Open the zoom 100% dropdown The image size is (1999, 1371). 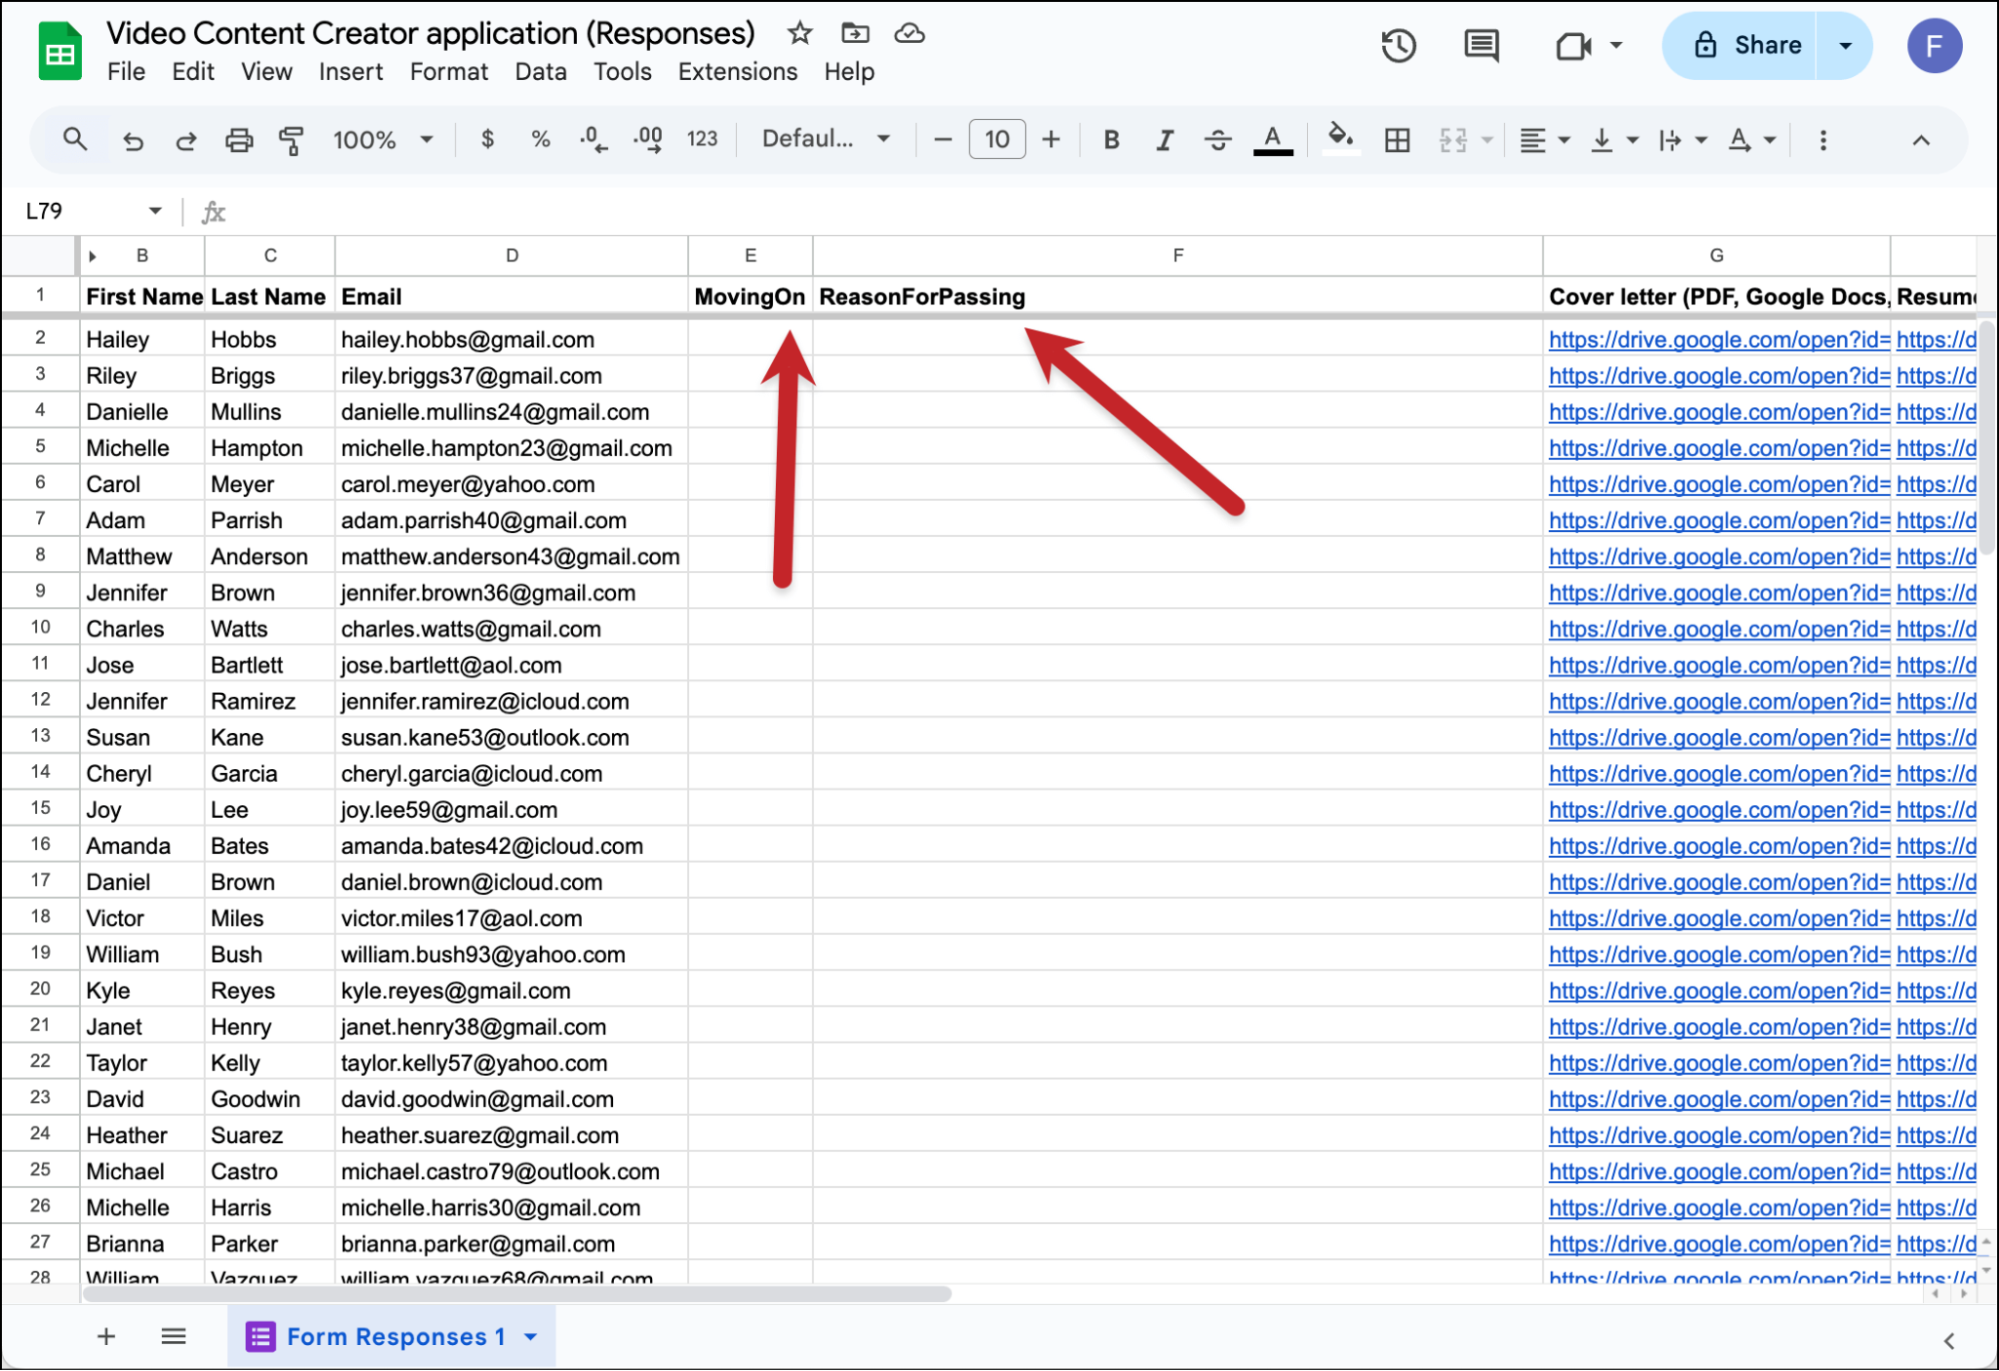(x=383, y=140)
